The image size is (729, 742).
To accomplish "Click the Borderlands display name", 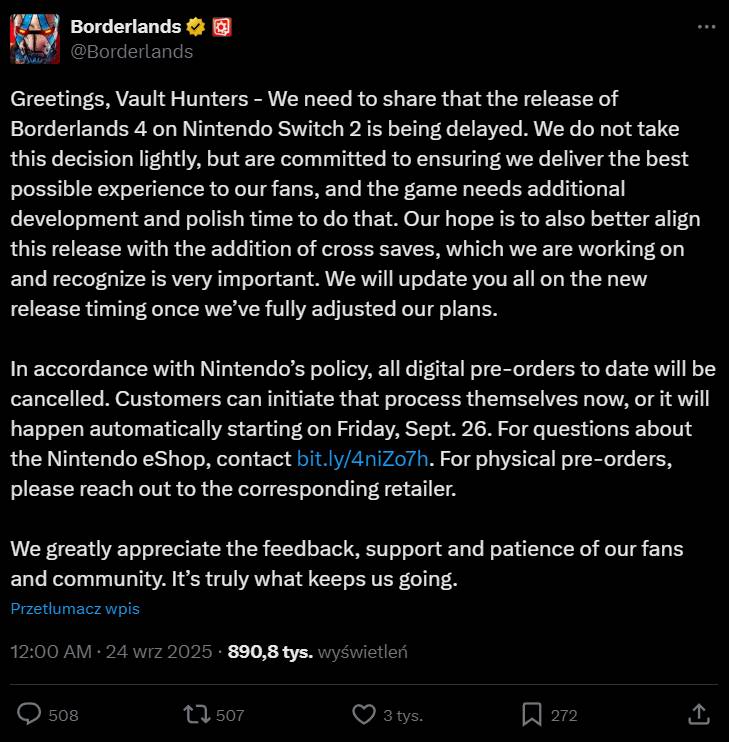I will (x=126, y=27).
